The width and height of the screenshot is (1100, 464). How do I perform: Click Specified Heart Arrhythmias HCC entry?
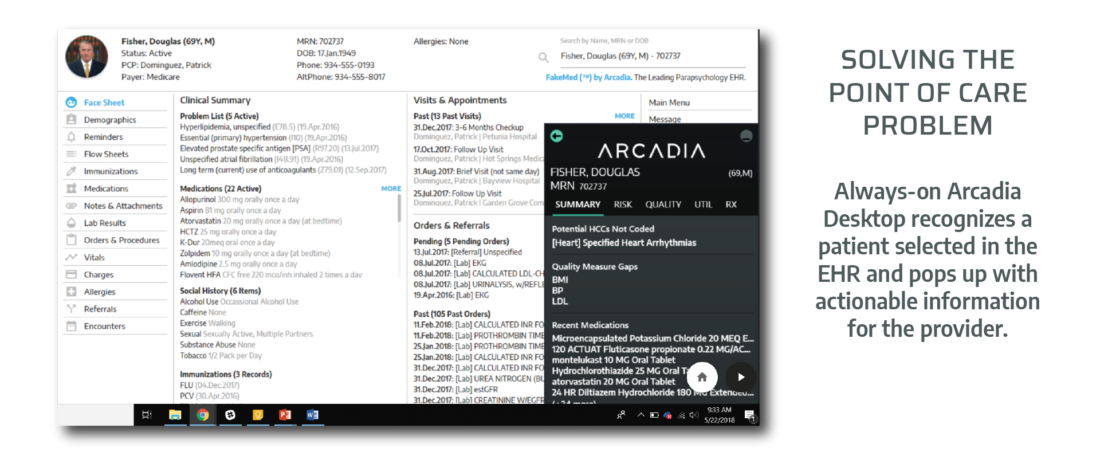coord(624,243)
